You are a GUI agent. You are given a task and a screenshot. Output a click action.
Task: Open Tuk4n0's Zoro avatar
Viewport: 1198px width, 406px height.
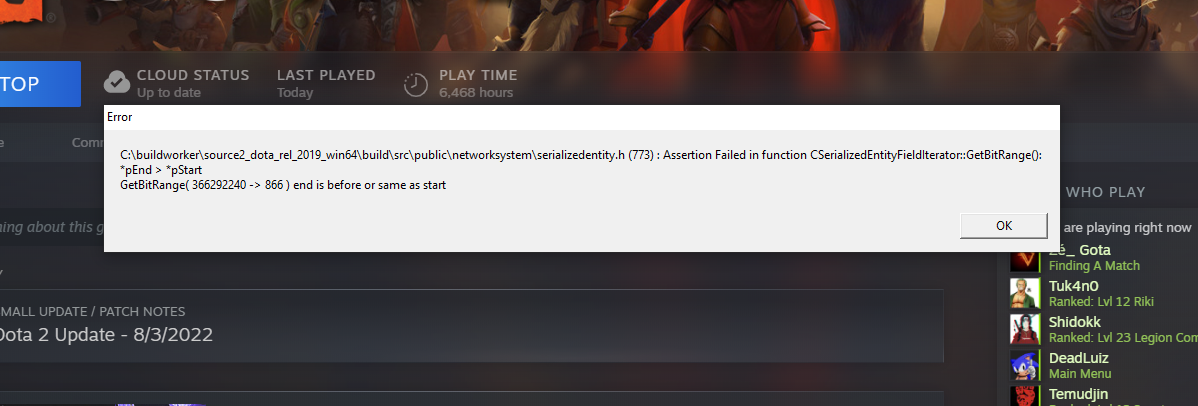pos(1025,293)
